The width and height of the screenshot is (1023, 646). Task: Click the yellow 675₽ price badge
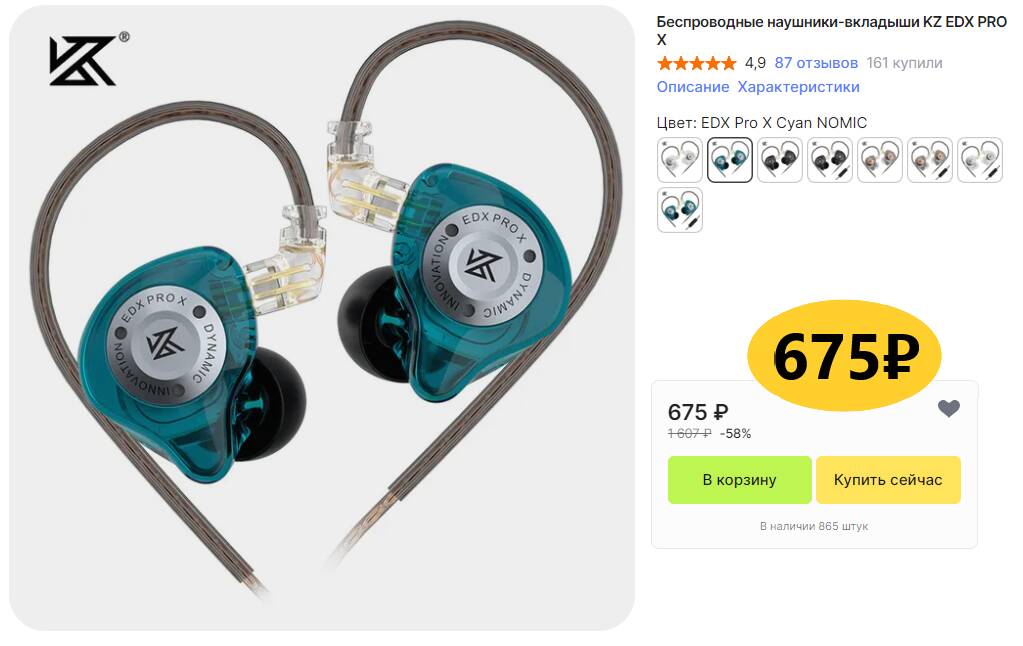click(845, 356)
